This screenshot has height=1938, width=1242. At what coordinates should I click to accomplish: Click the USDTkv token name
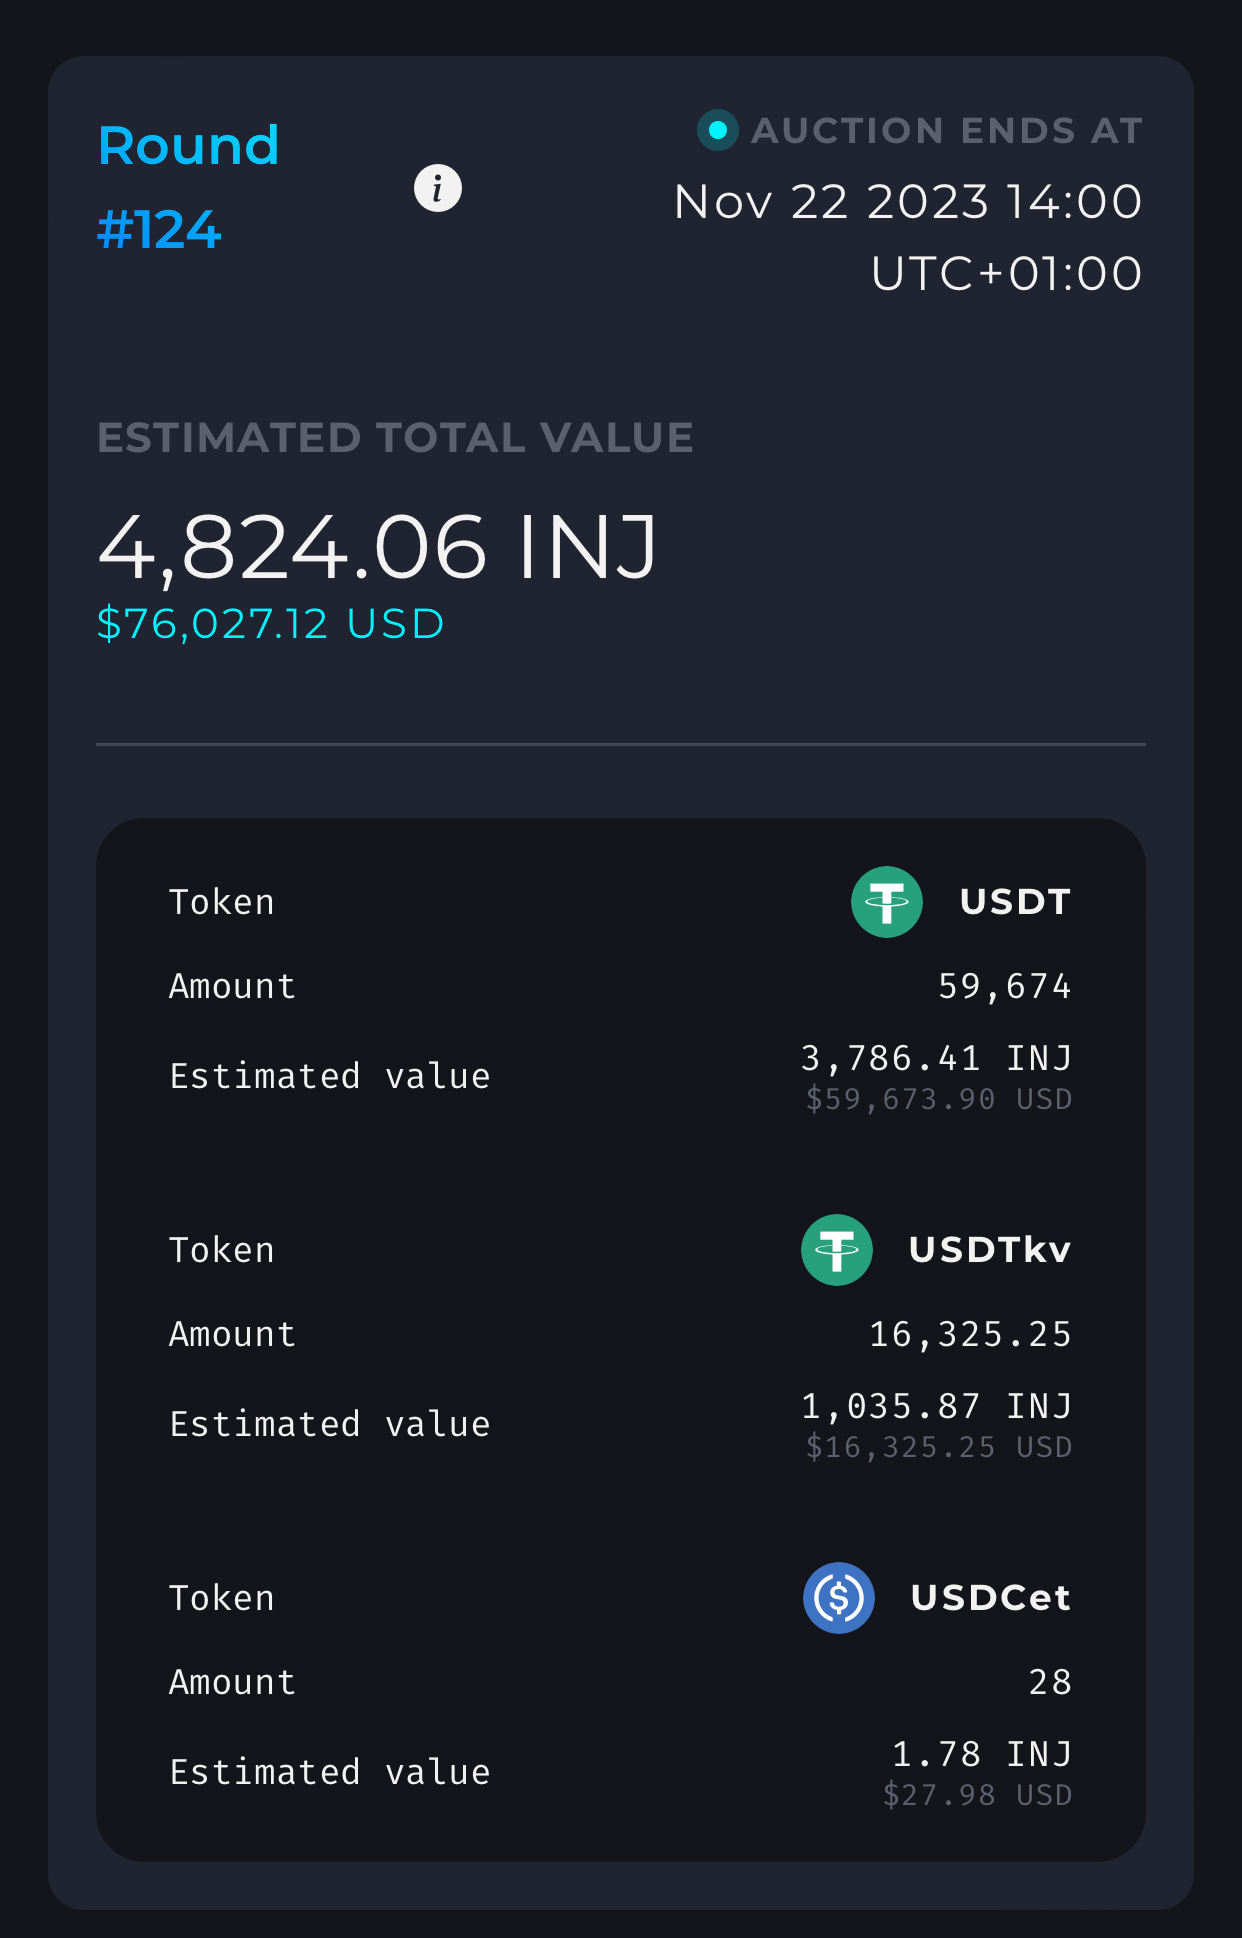pyautogui.click(x=990, y=1250)
